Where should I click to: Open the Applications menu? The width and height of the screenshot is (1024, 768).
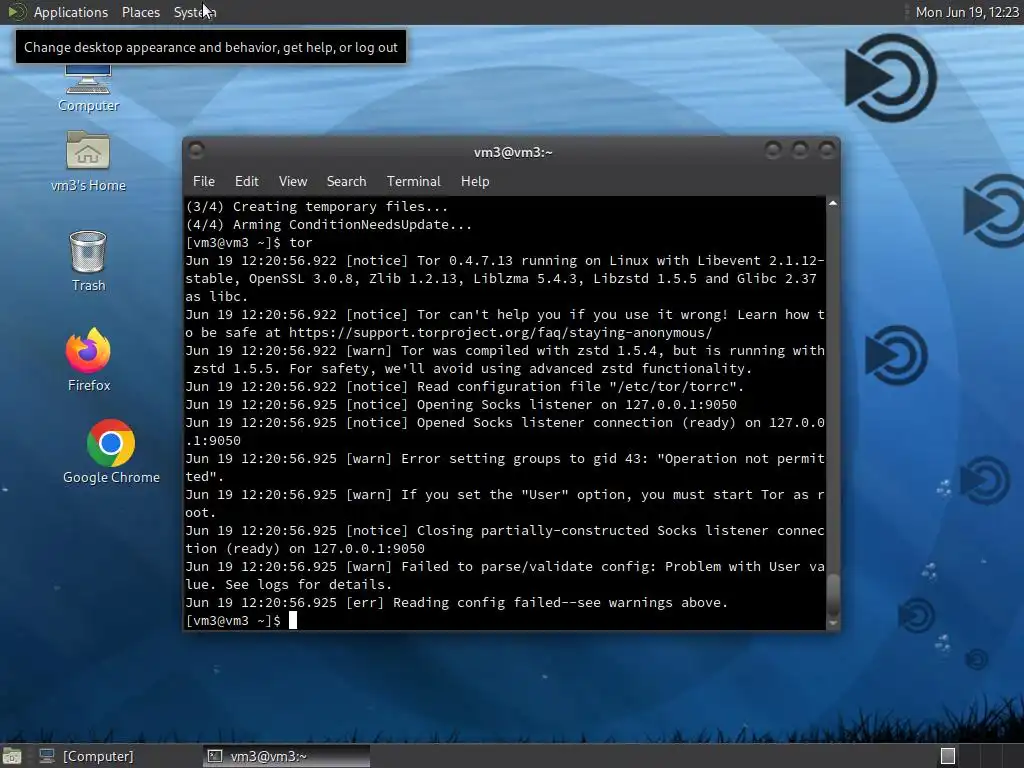click(71, 12)
